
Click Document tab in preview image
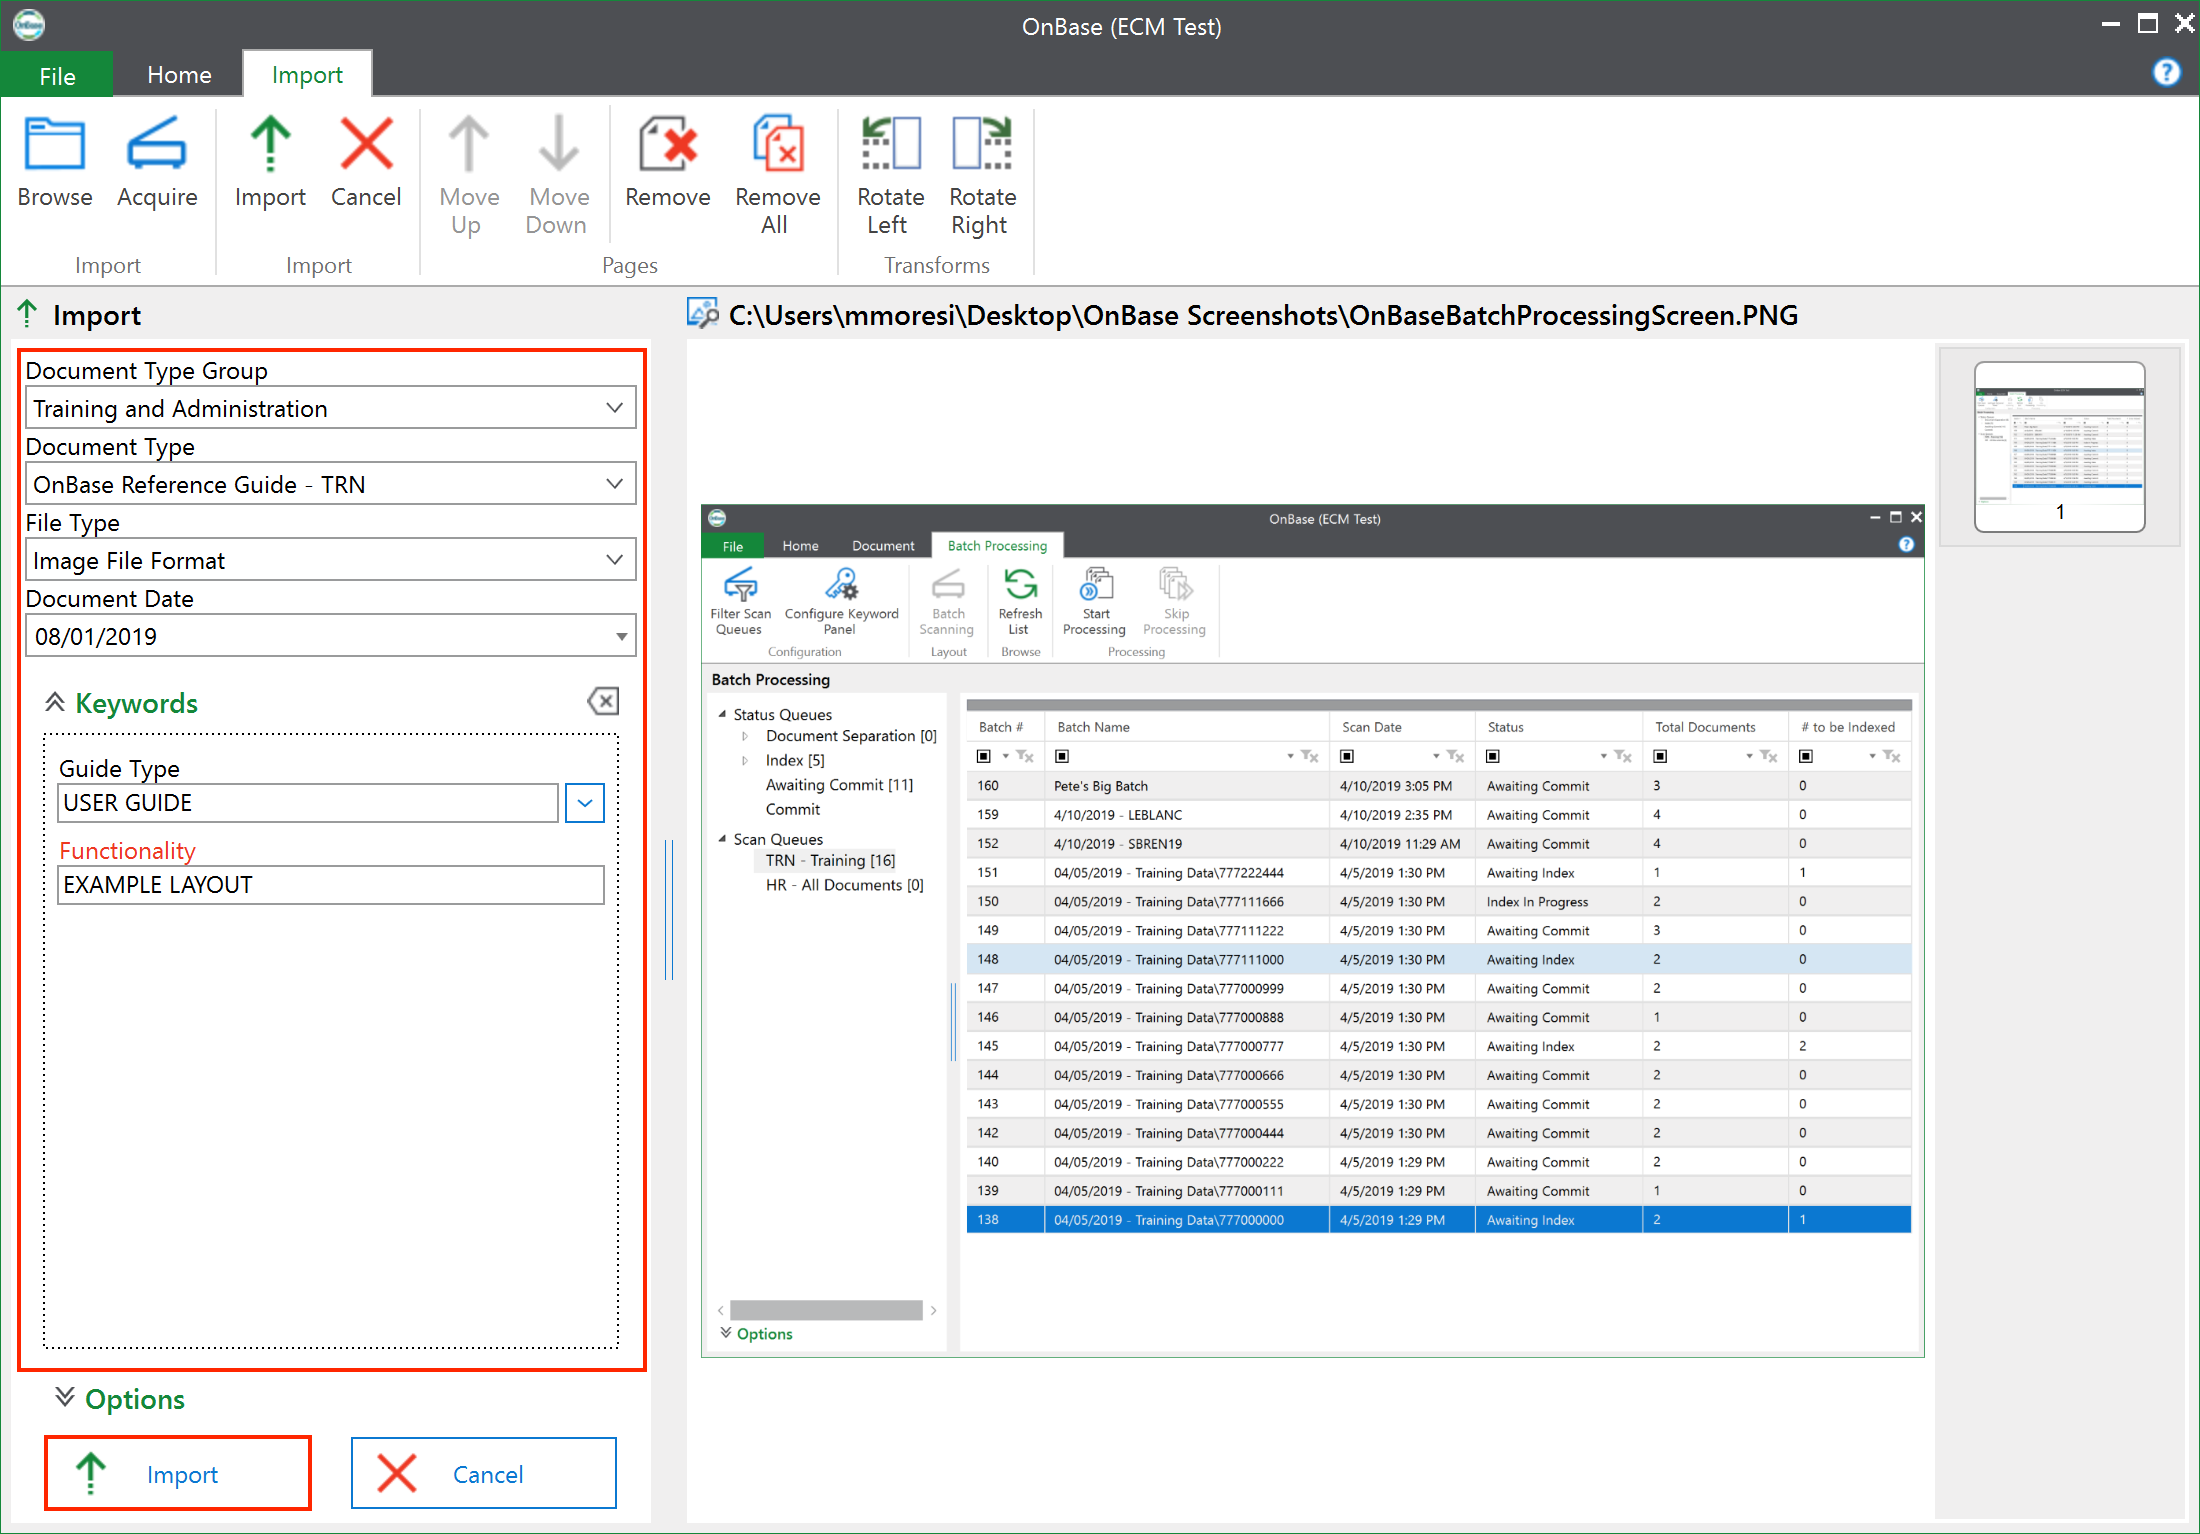point(883,545)
